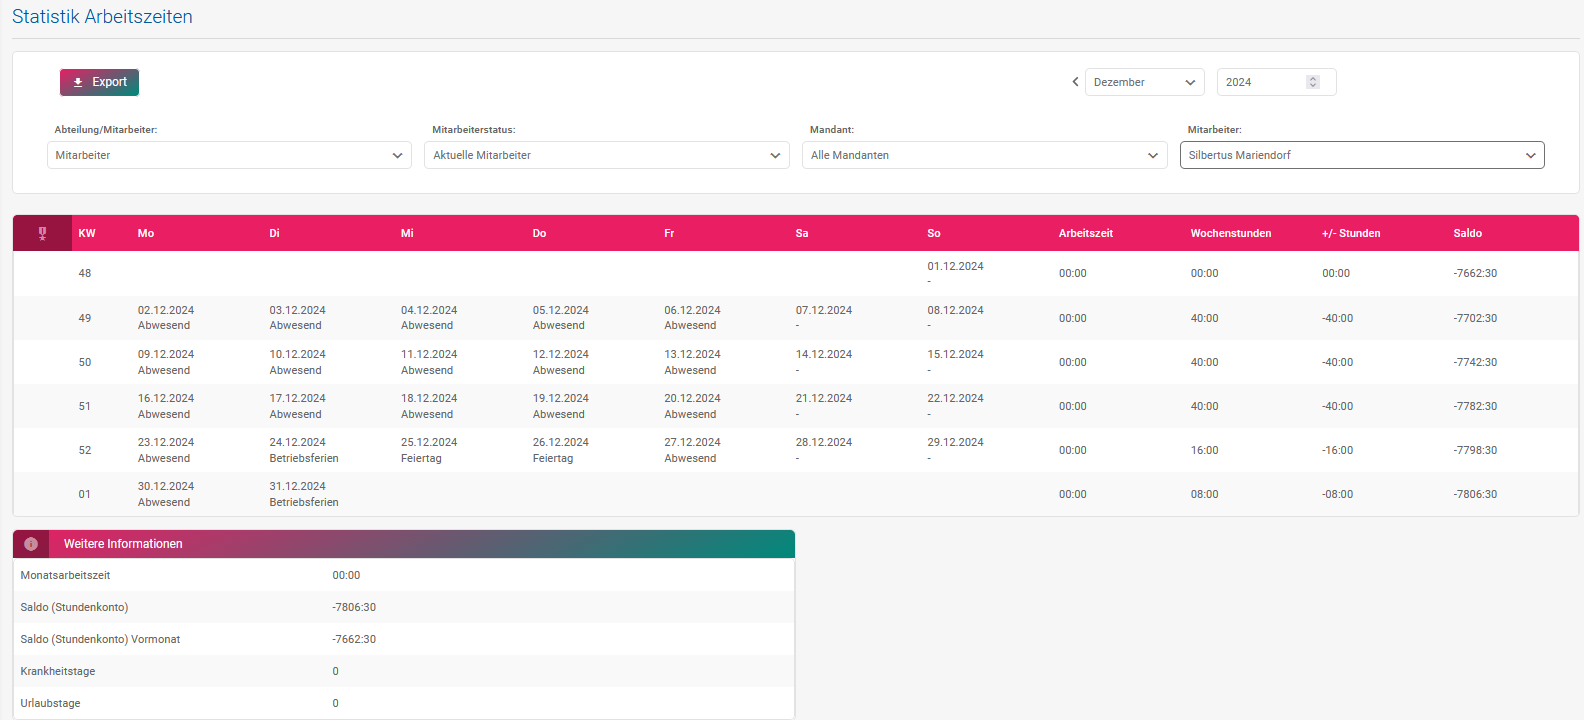Click the Mi column header

click(407, 233)
